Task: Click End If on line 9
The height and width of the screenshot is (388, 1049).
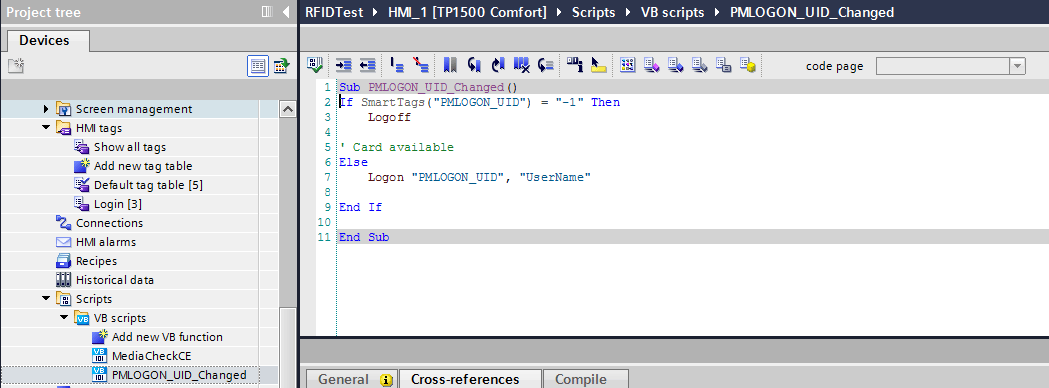Action: coord(361,207)
